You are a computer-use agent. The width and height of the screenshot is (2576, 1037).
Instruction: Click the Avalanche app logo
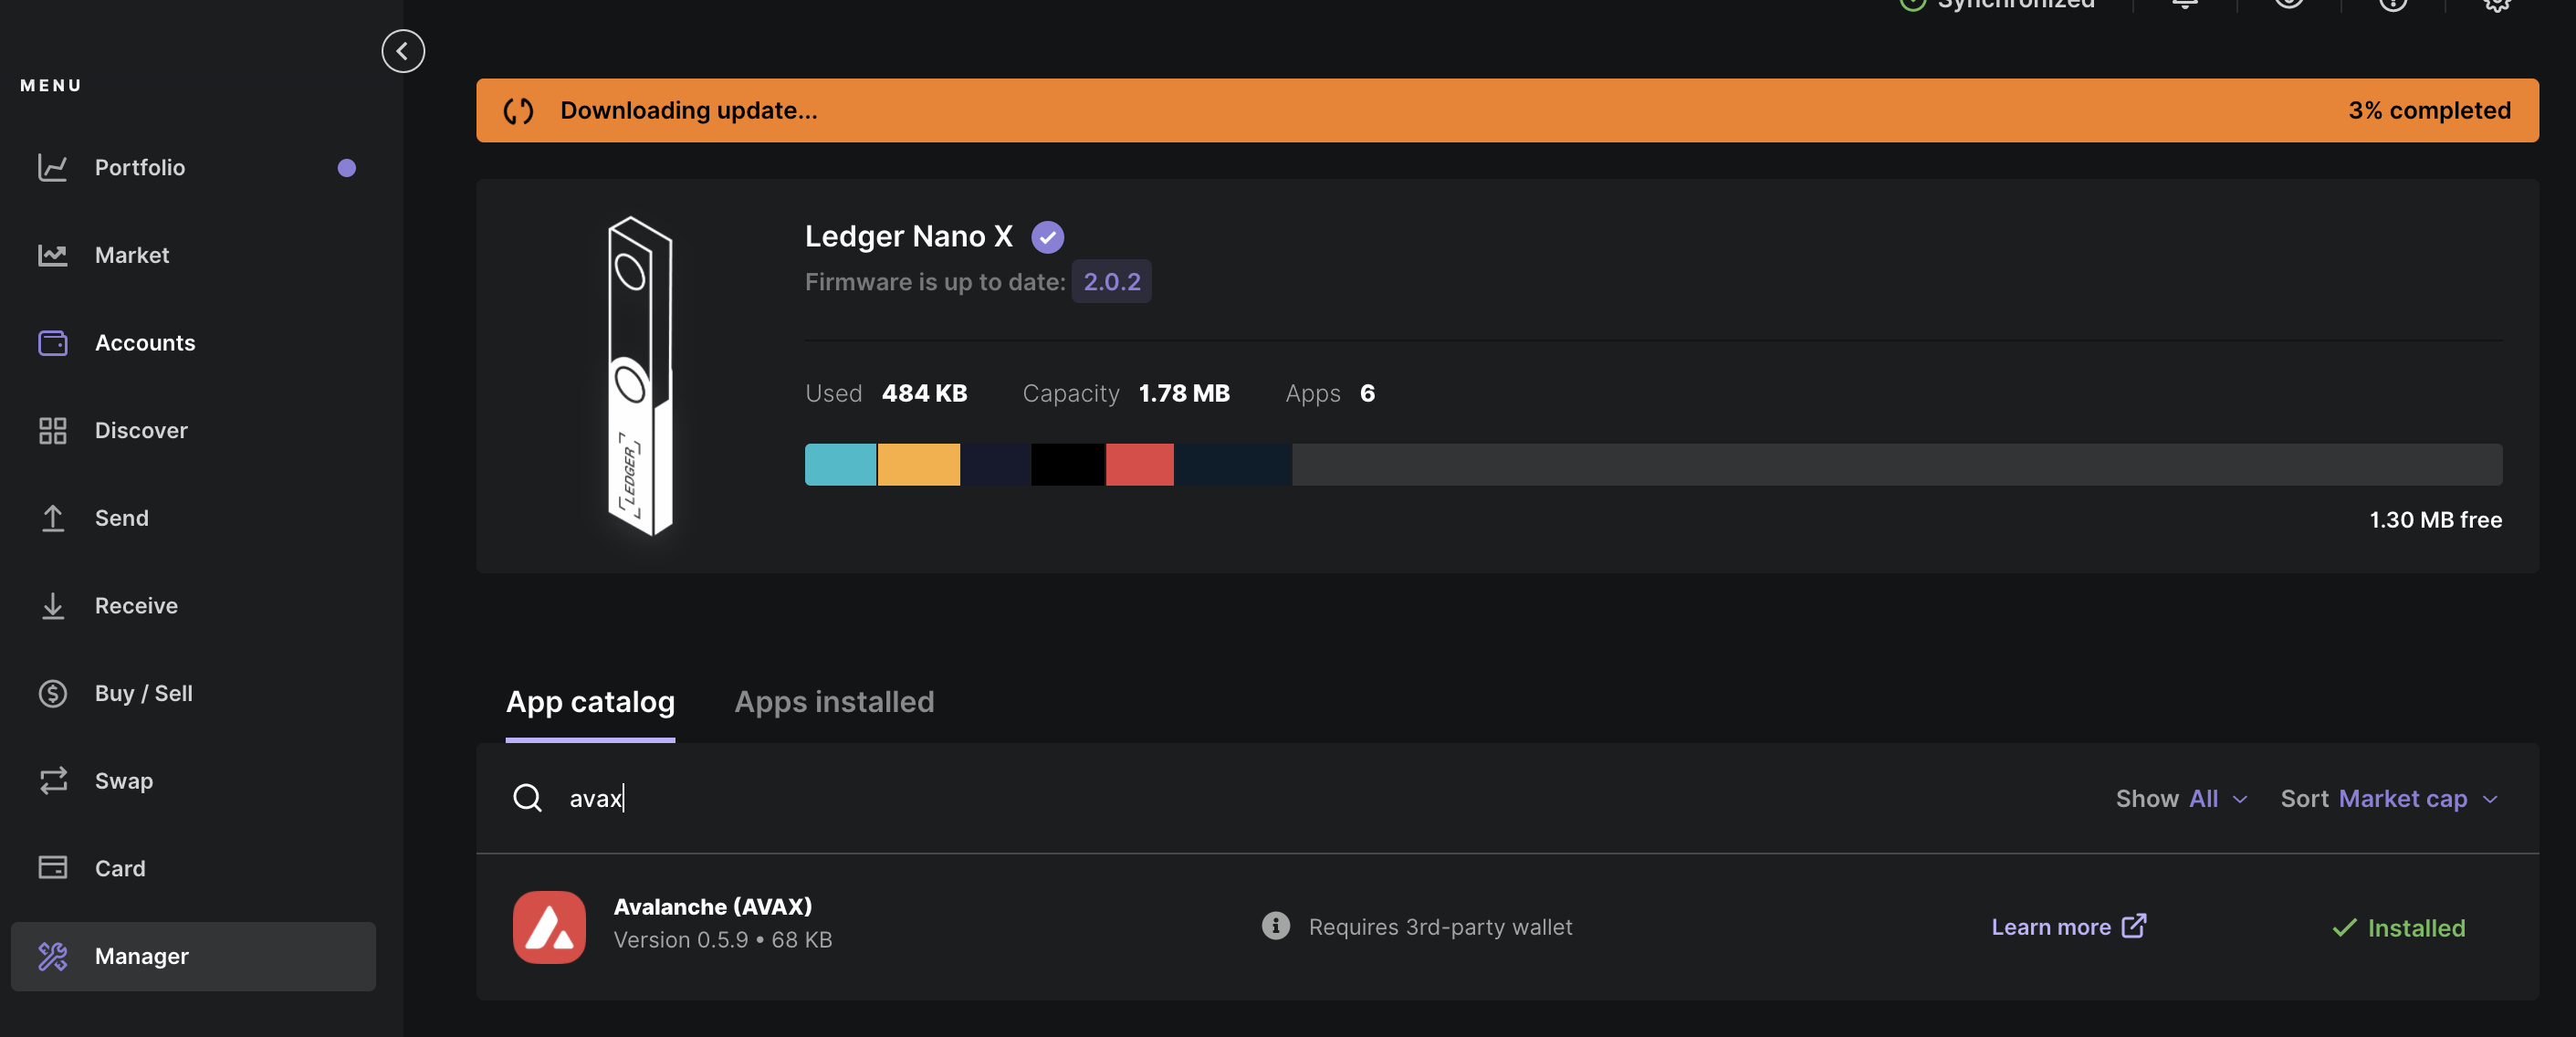coord(549,927)
